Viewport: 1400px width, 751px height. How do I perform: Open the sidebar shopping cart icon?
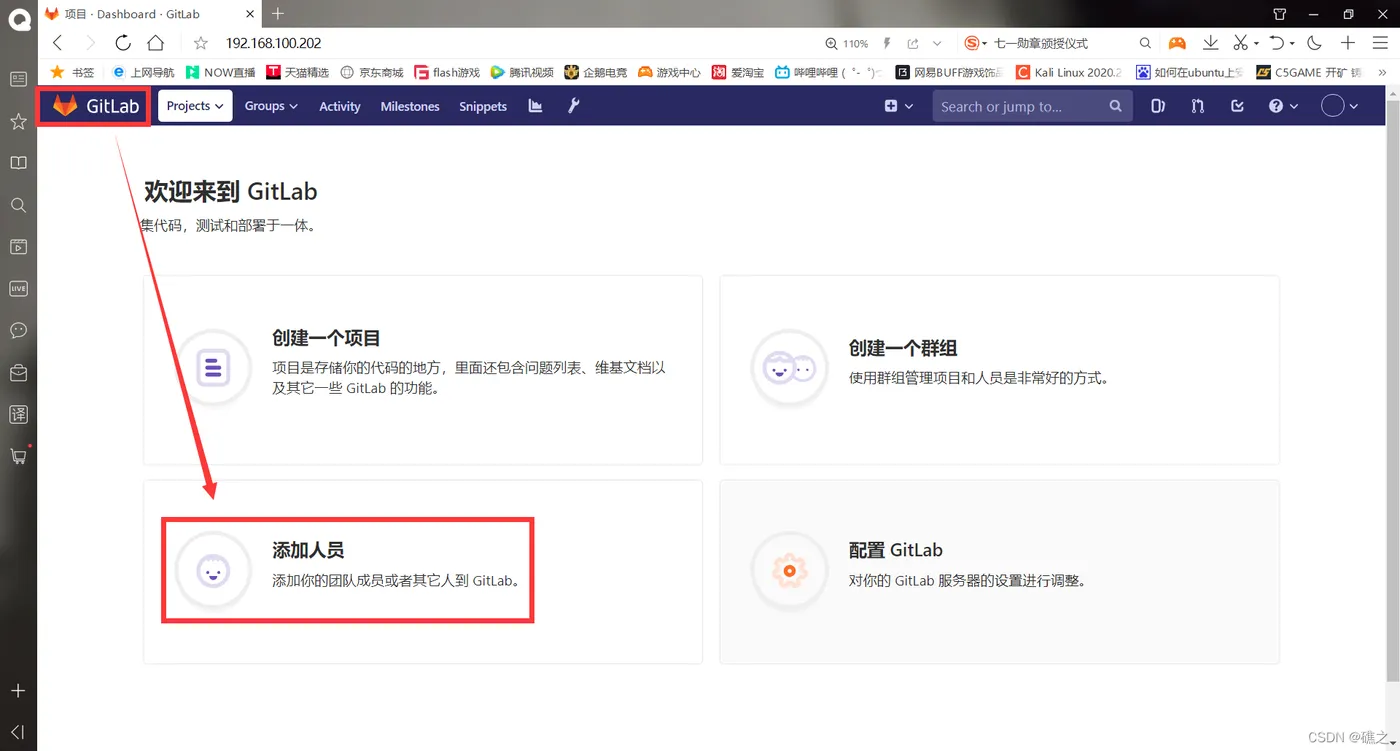[18, 456]
